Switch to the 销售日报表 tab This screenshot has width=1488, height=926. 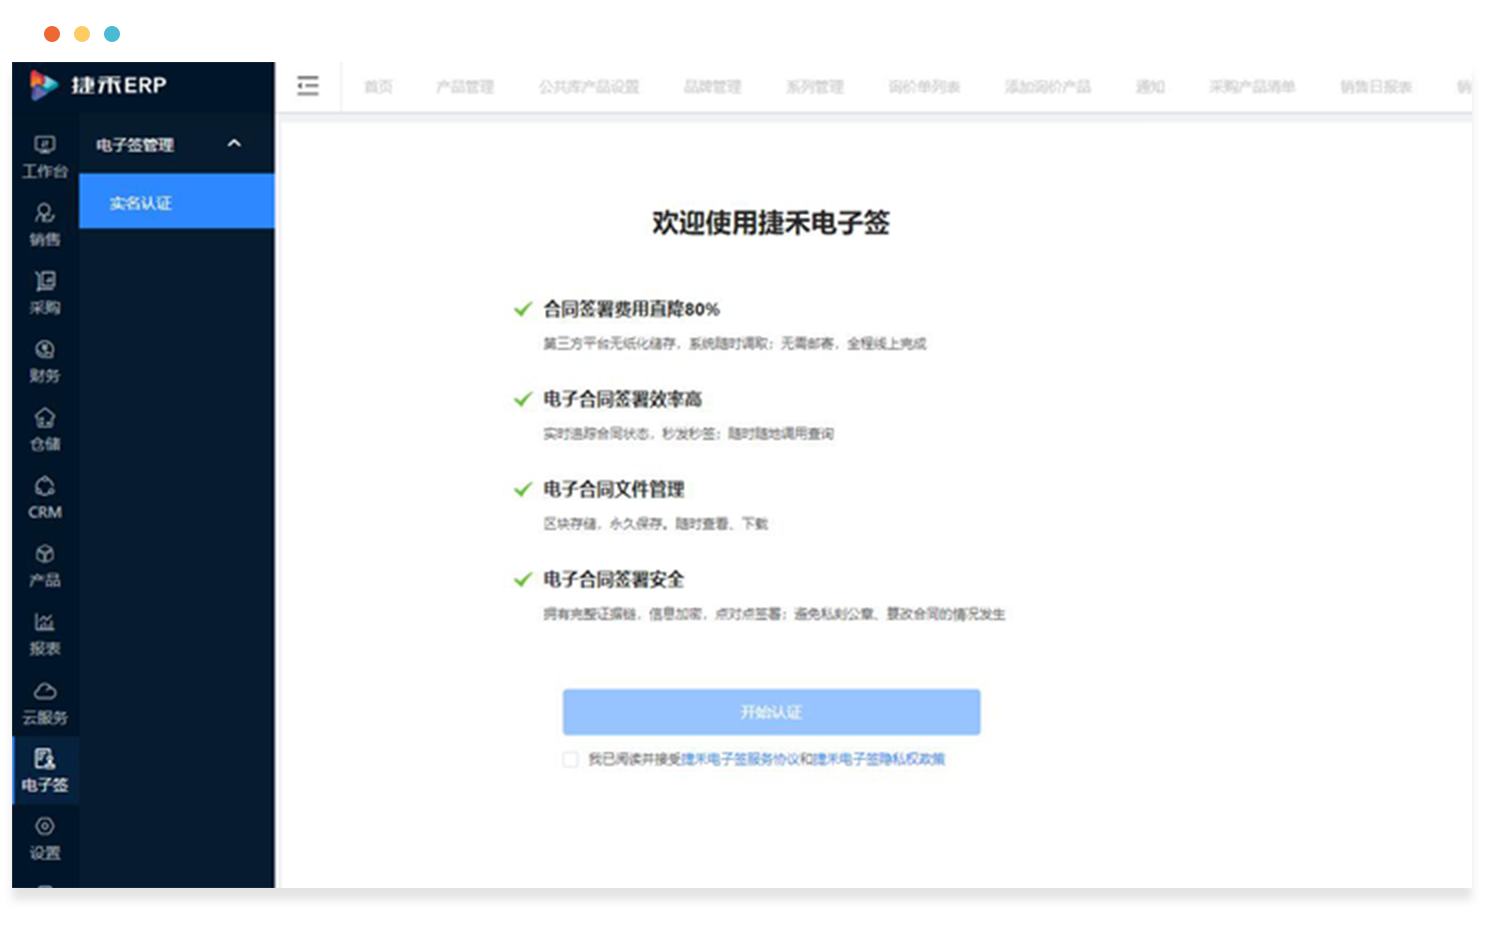1376,87
